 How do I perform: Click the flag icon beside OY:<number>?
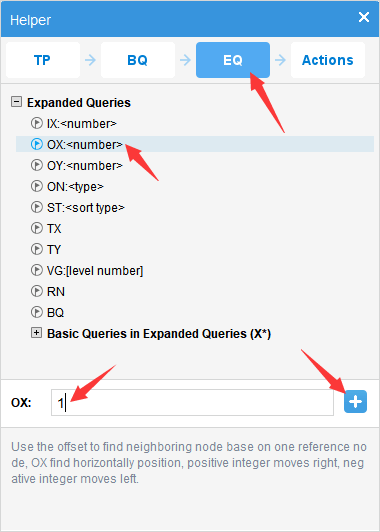pos(37,166)
